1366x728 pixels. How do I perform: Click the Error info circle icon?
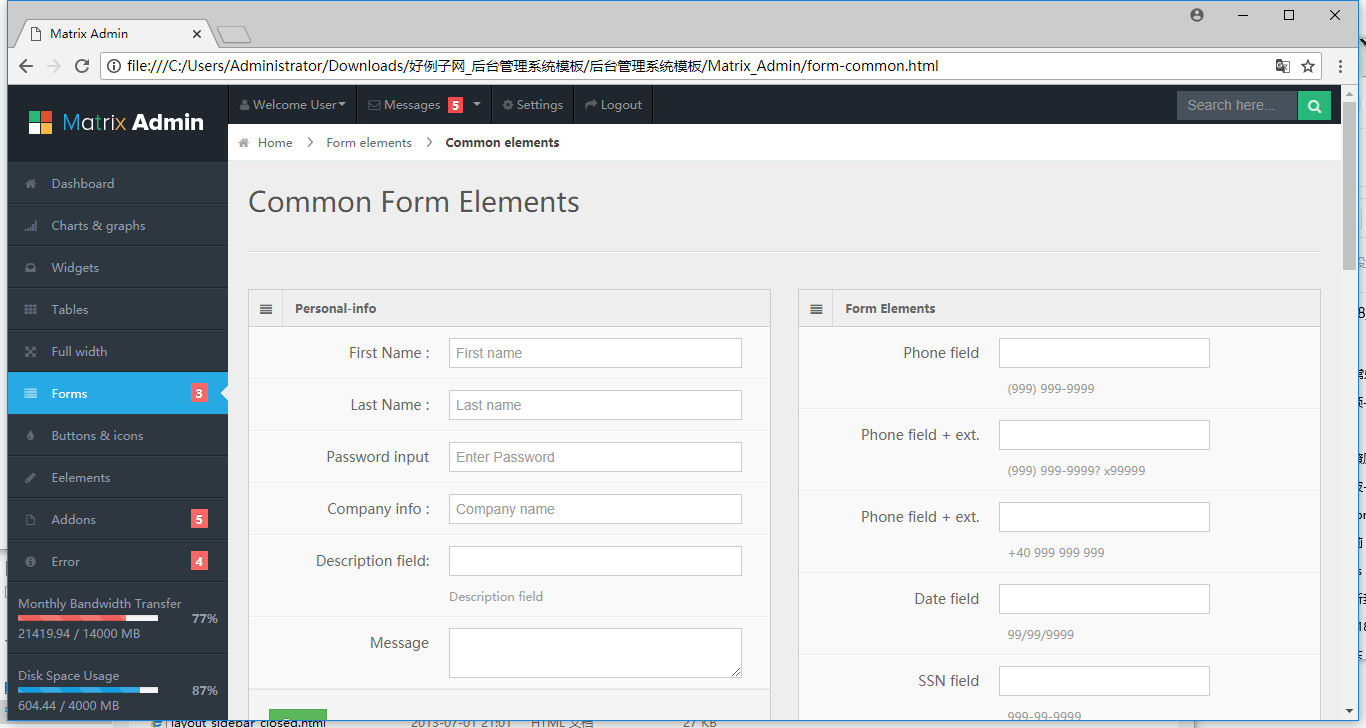click(x=30, y=562)
